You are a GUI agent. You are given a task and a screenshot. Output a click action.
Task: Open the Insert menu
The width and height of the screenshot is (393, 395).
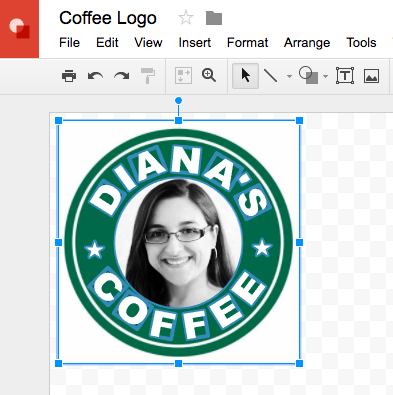click(195, 43)
